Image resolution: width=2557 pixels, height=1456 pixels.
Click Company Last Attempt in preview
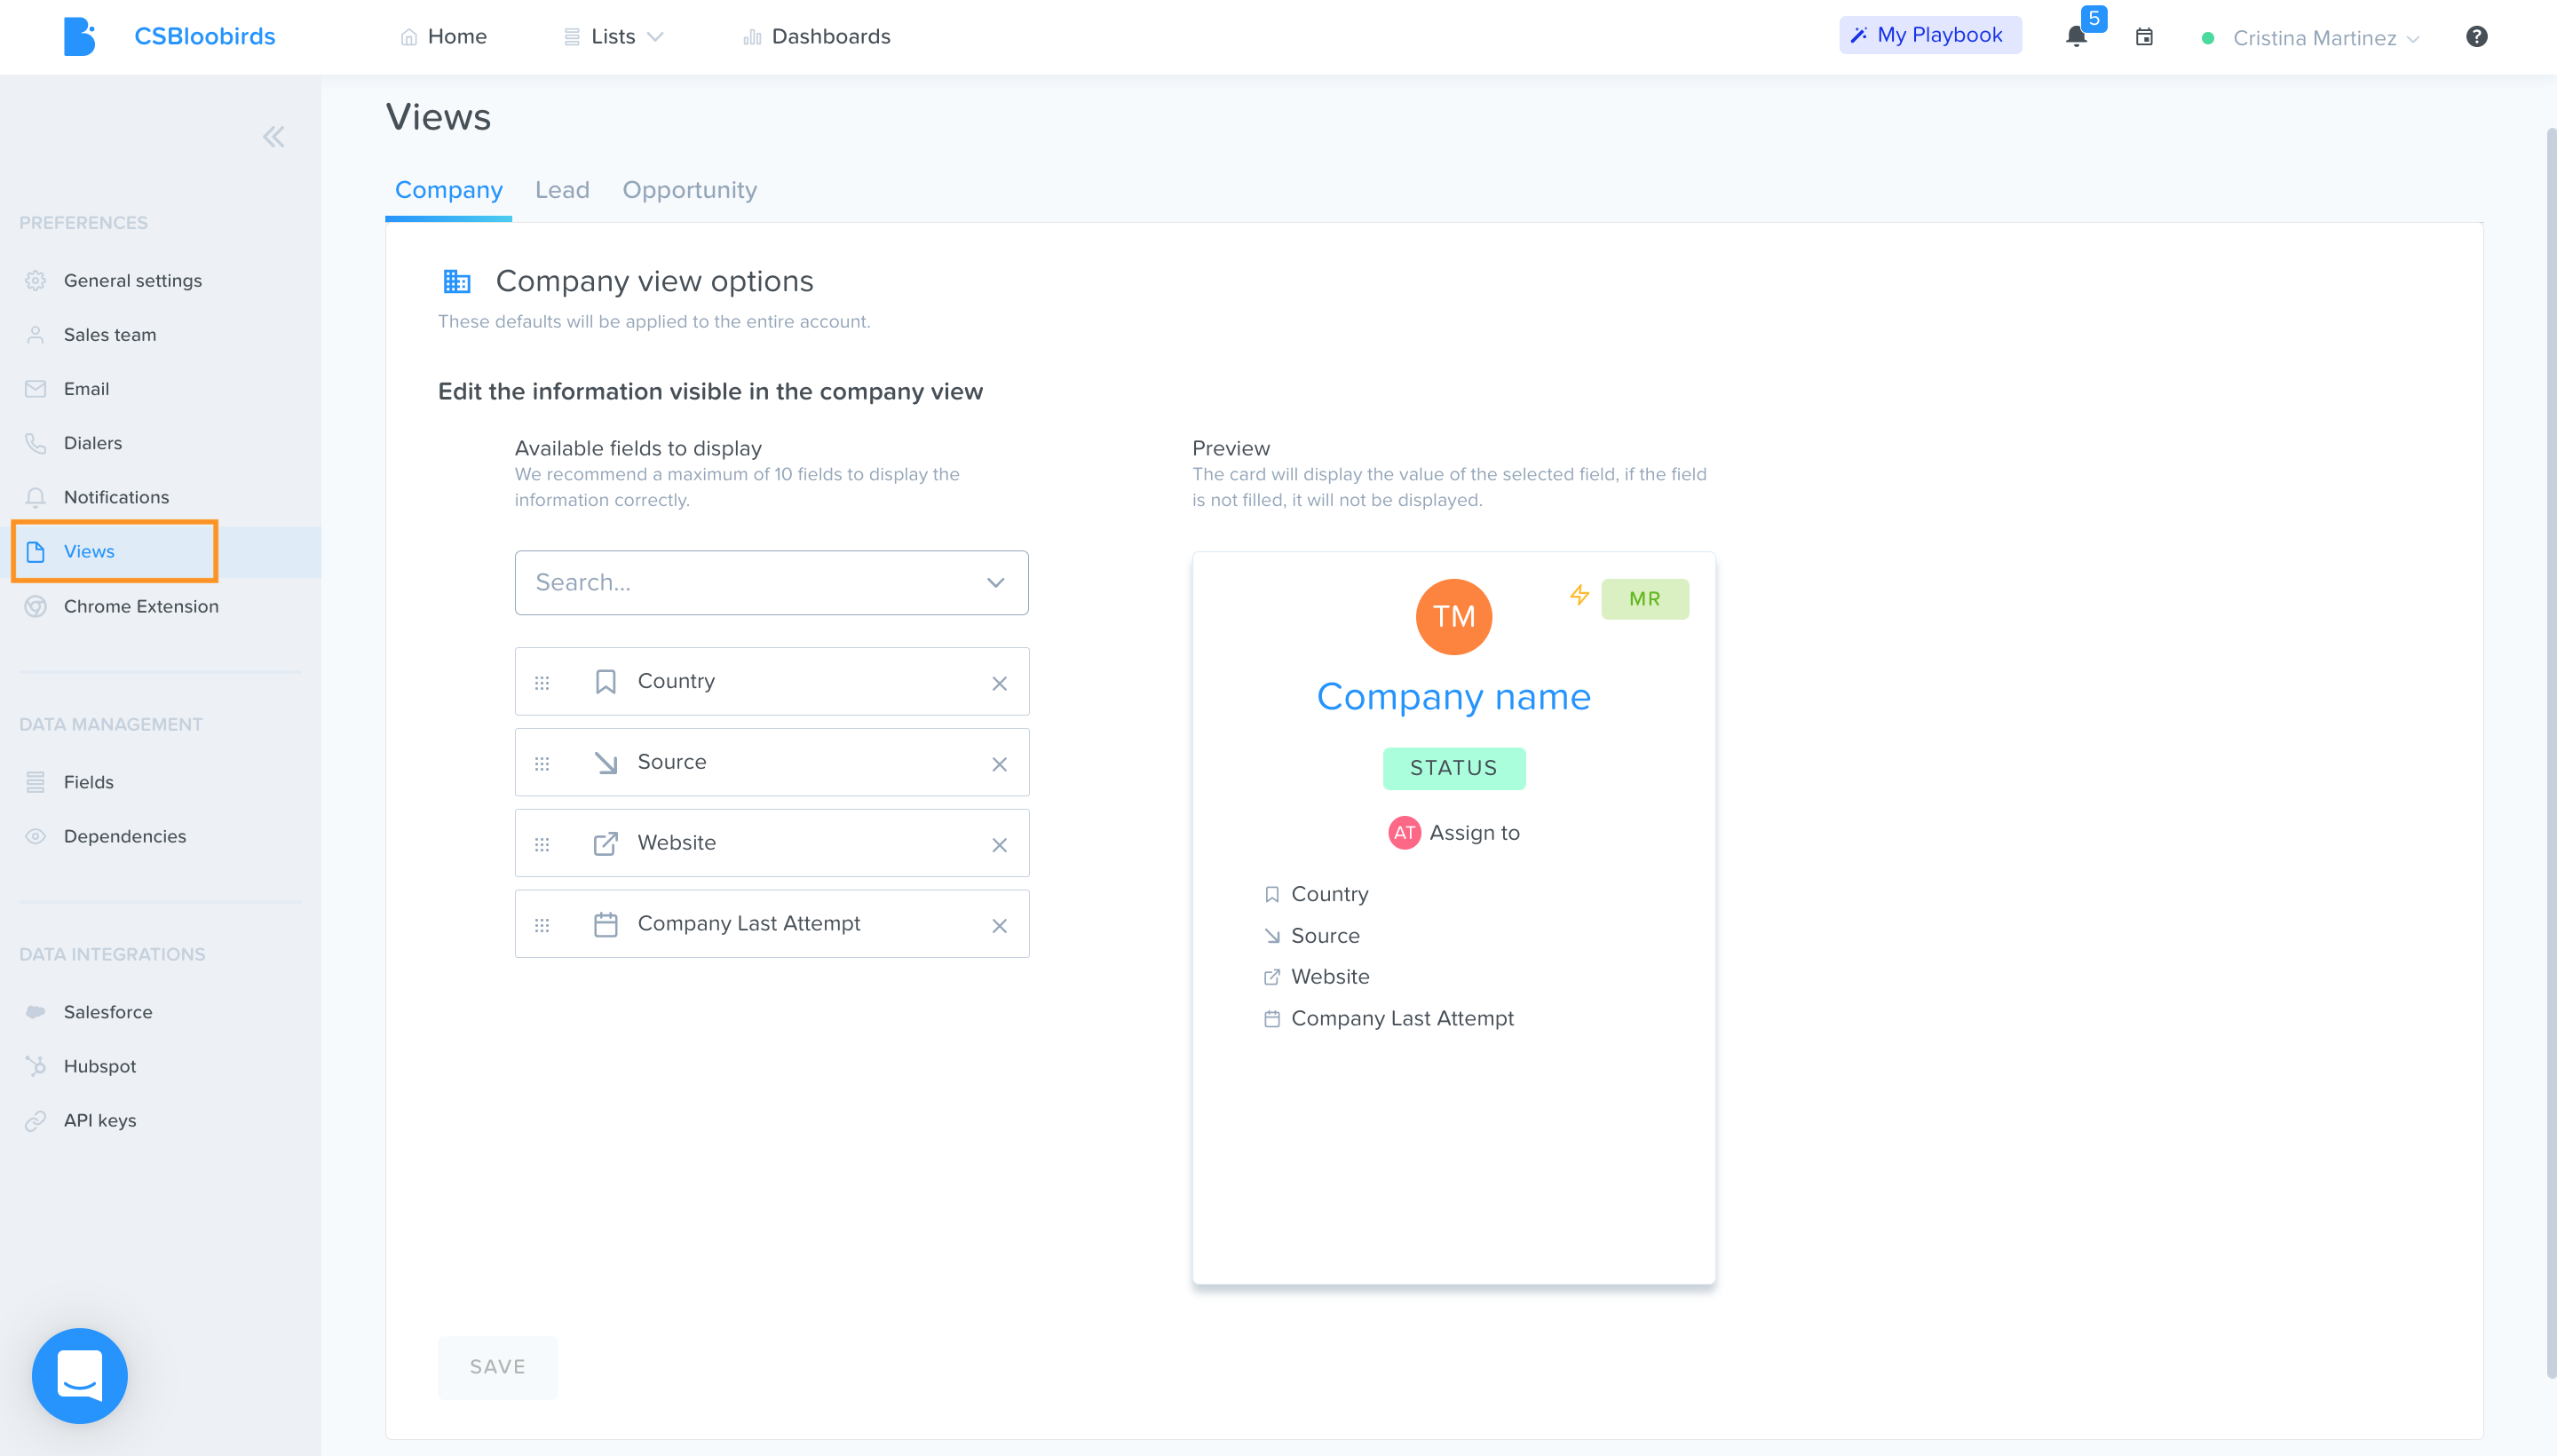(x=1402, y=1018)
